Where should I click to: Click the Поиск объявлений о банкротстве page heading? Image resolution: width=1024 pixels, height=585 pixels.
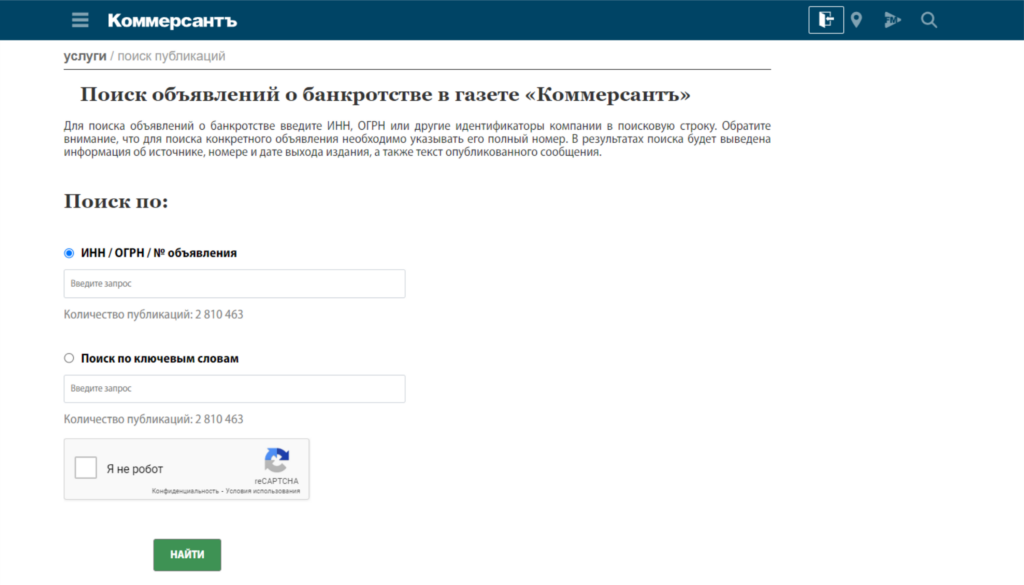[x=385, y=95]
